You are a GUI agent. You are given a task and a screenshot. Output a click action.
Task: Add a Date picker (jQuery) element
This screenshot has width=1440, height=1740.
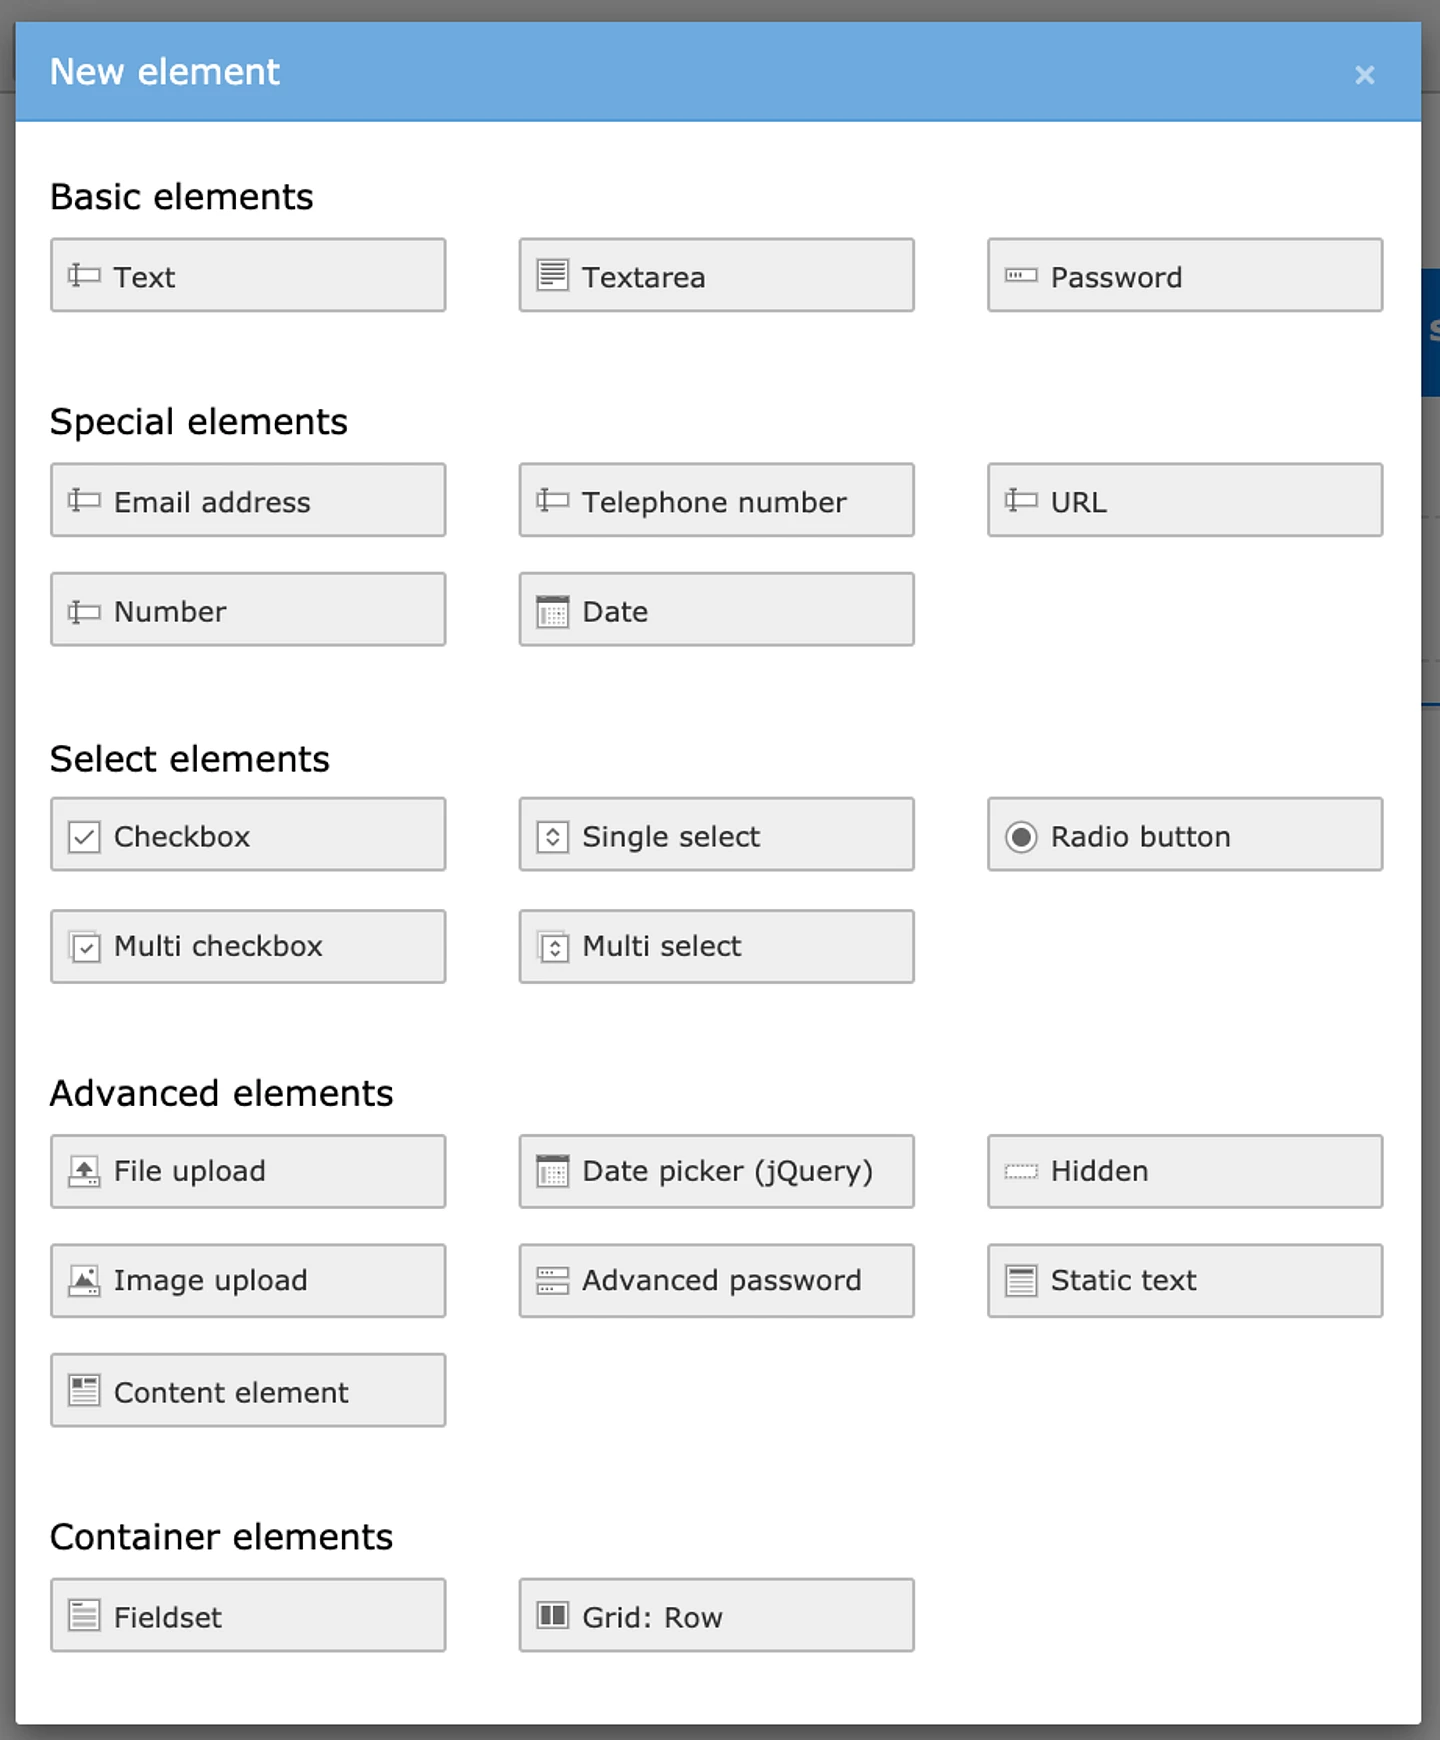click(x=716, y=1170)
